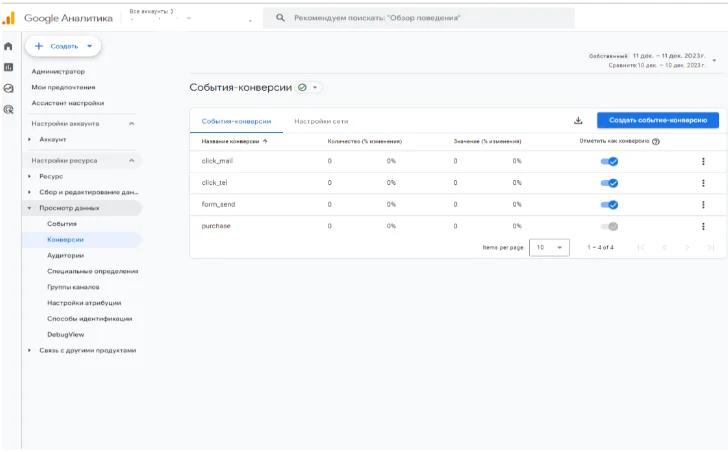
Task: Go to first page of the table
Action: [x=641, y=247]
